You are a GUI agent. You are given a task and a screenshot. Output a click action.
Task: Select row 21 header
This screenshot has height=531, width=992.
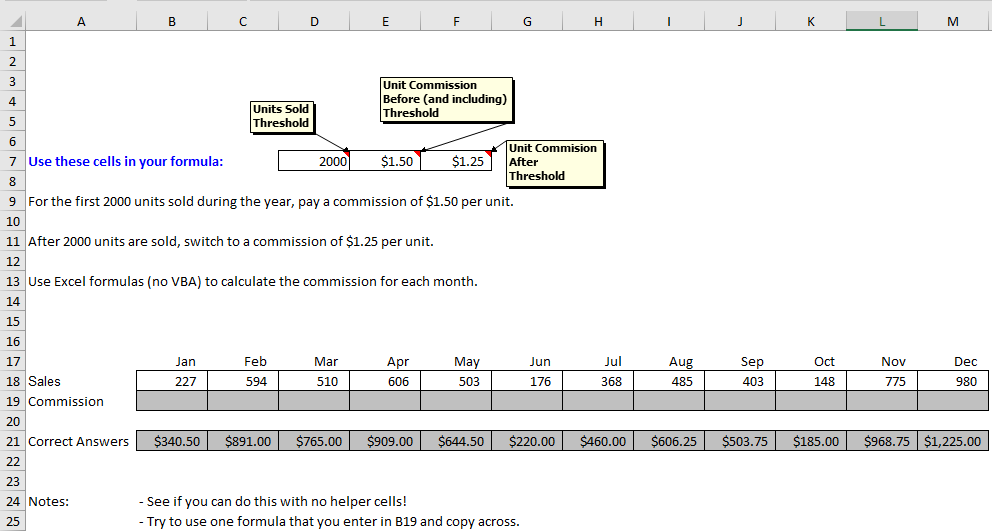[13, 441]
